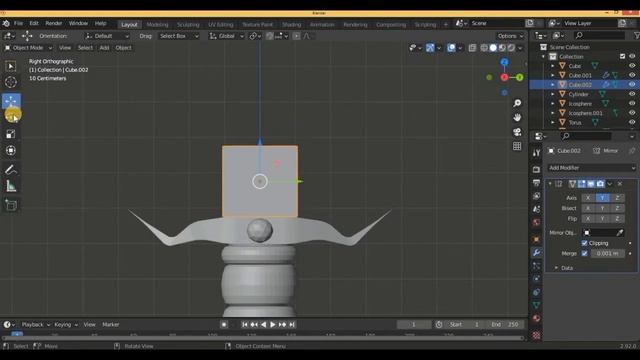Toggle X-ray view in viewport header
The width and height of the screenshot is (640, 360).
pyautogui.click(x=472, y=48)
